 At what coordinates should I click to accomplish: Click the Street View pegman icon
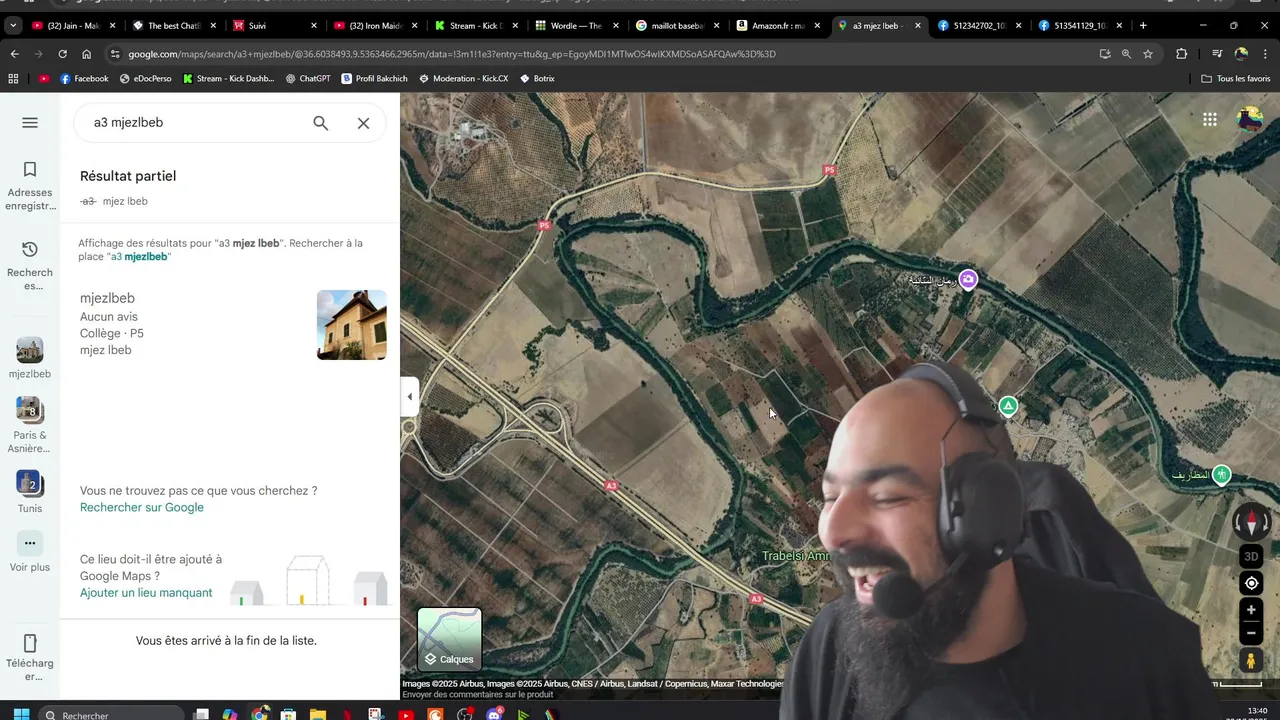tap(1250, 660)
